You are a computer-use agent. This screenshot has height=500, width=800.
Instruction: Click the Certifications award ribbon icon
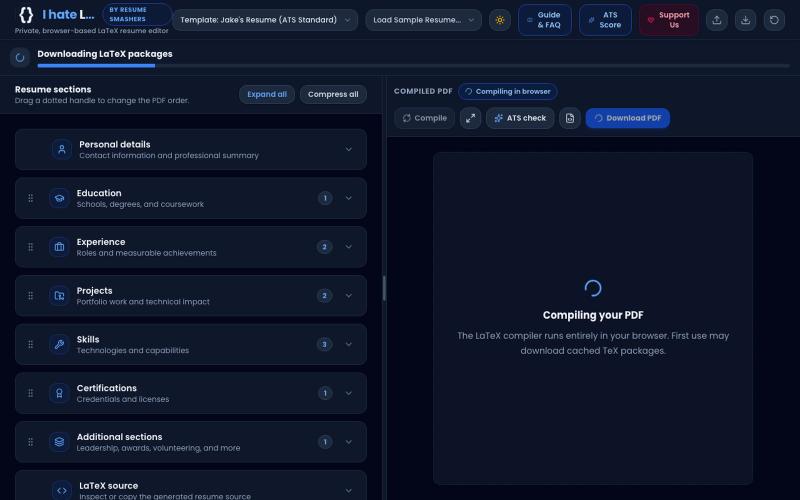coord(59,393)
